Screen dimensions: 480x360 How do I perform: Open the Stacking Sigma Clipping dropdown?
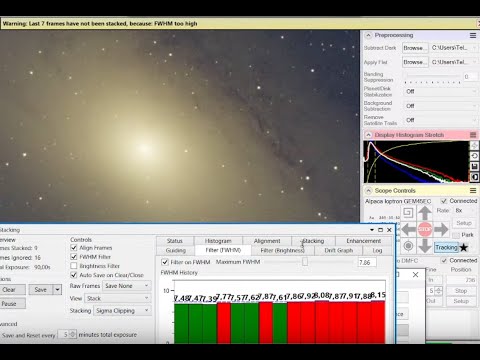[122, 311]
